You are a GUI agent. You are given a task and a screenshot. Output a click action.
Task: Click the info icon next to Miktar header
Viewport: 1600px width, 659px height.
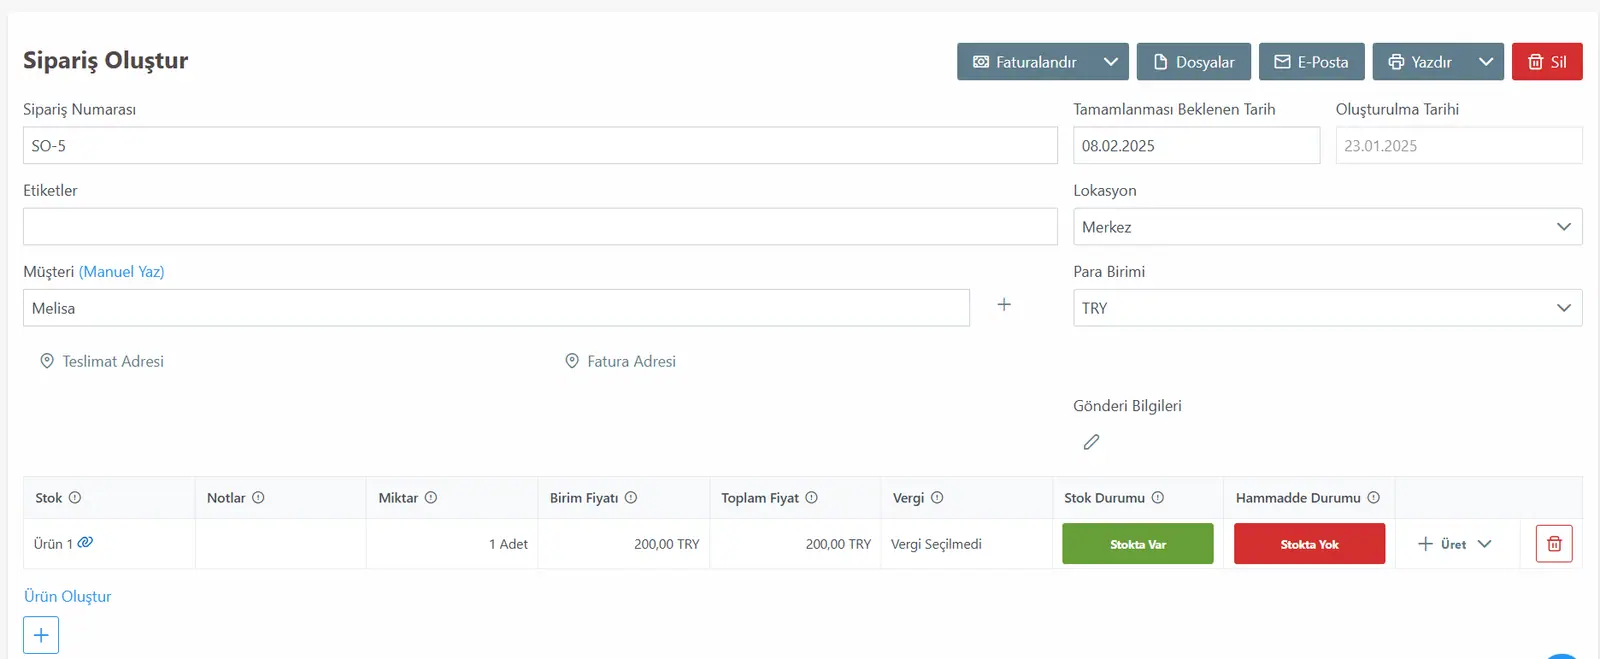431,497
